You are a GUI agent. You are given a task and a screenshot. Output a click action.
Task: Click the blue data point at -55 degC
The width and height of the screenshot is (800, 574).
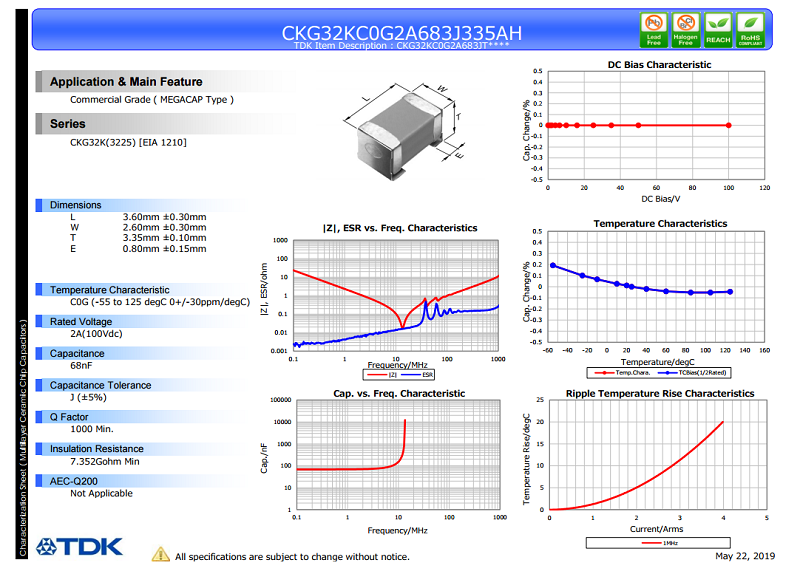[x=553, y=265]
